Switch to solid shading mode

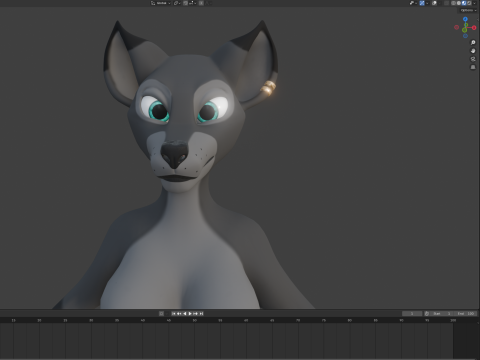(x=459, y=3)
